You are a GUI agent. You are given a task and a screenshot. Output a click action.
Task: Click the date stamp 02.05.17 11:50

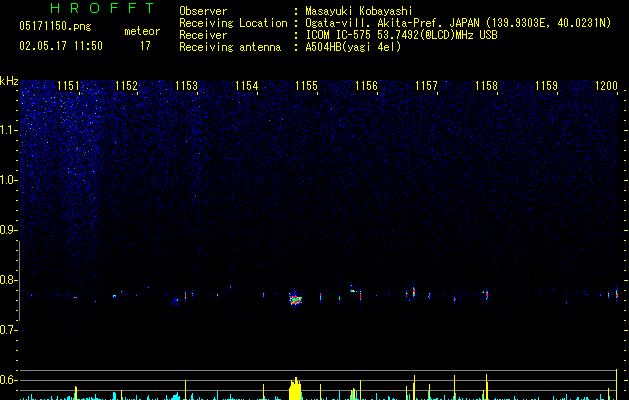61,46
